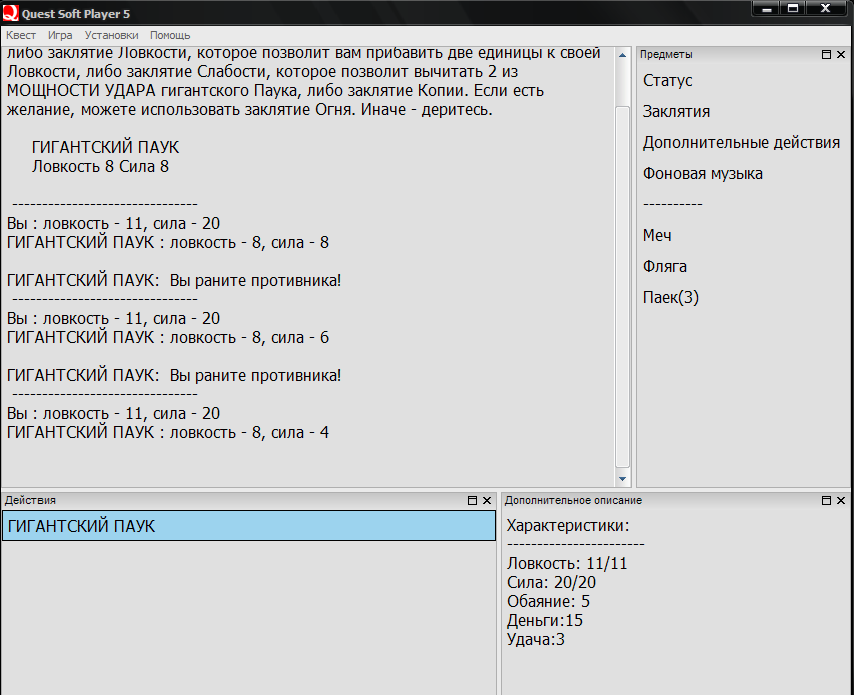Open the Игра menu

(x=60, y=35)
